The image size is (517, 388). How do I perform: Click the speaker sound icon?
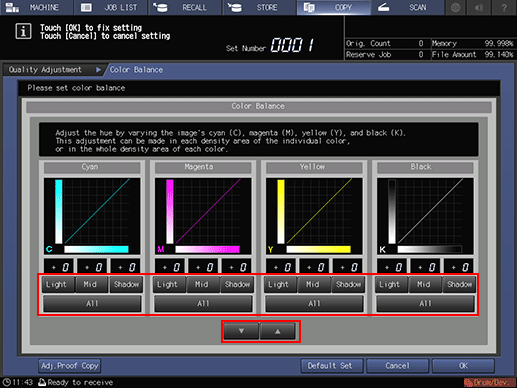point(479,7)
